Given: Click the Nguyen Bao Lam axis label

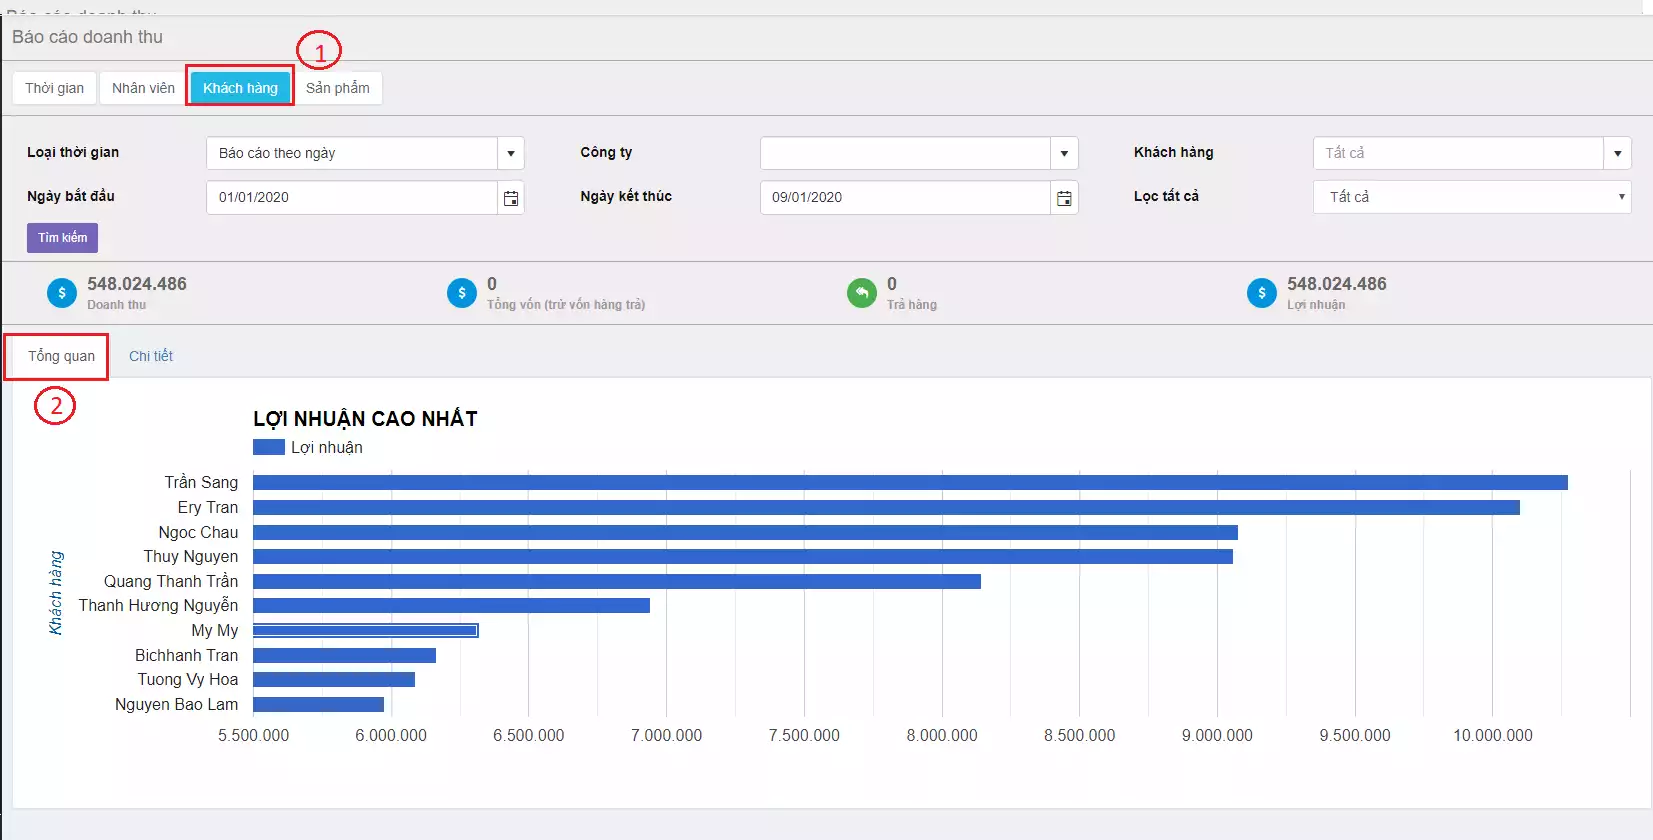Looking at the screenshot, I should tap(176, 705).
